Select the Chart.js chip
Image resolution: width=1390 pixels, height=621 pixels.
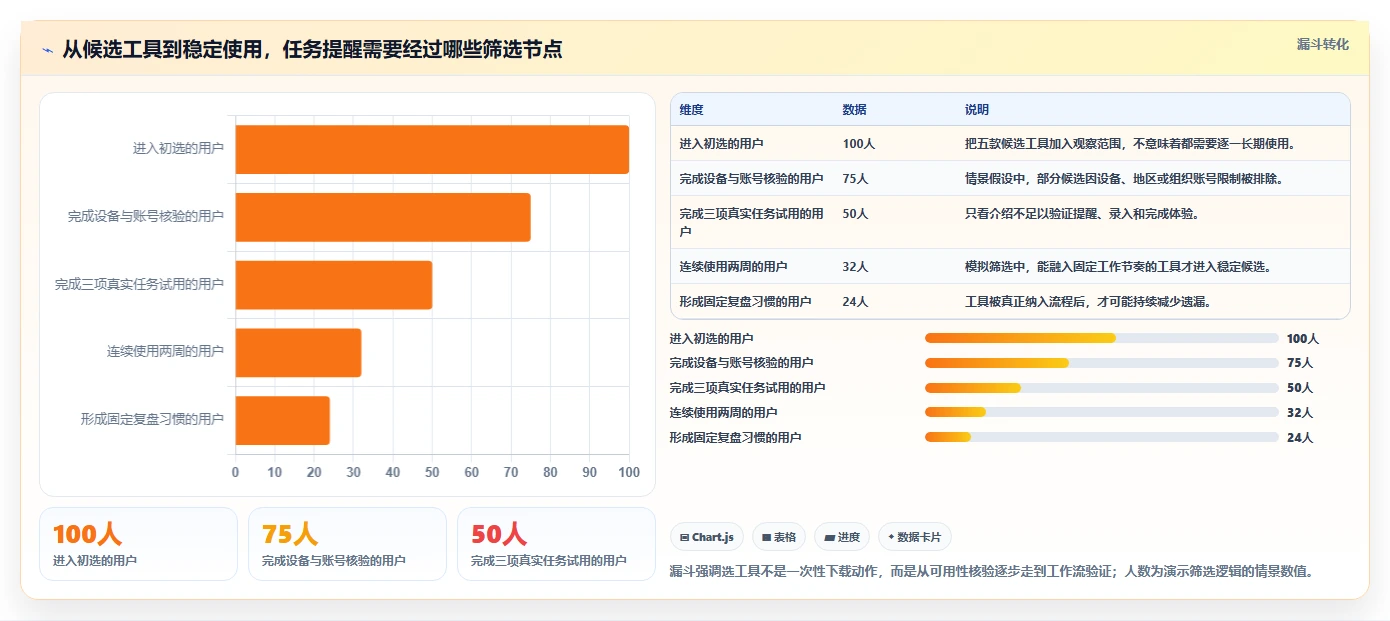(x=707, y=537)
